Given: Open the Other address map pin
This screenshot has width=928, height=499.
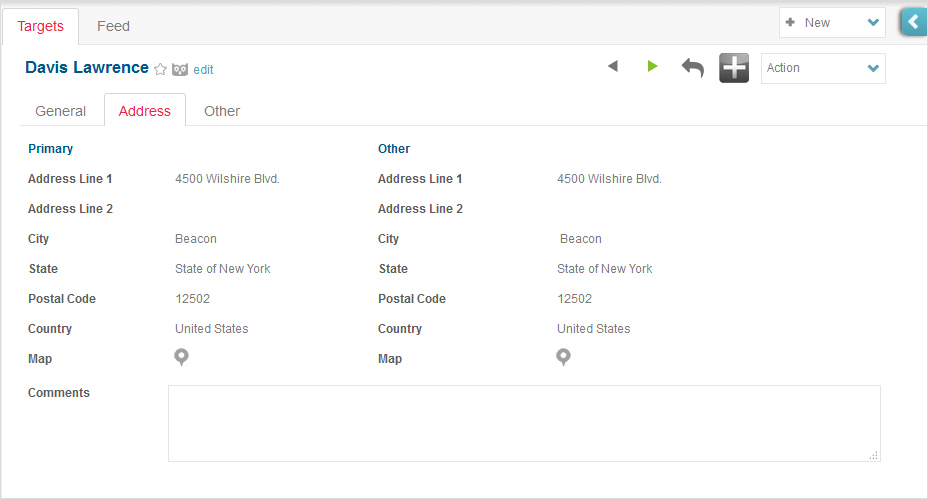Looking at the screenshot, I should [x=563, y=357].
